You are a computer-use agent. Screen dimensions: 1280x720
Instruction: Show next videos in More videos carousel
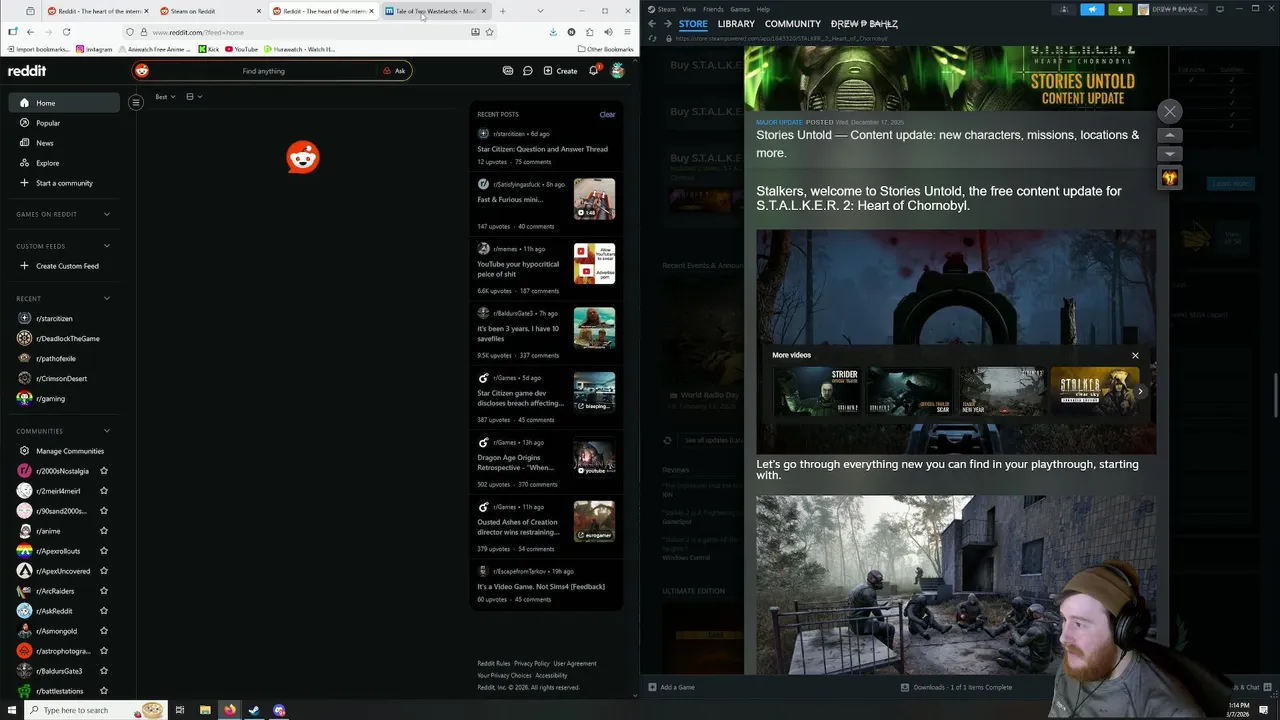(1140, 391)
